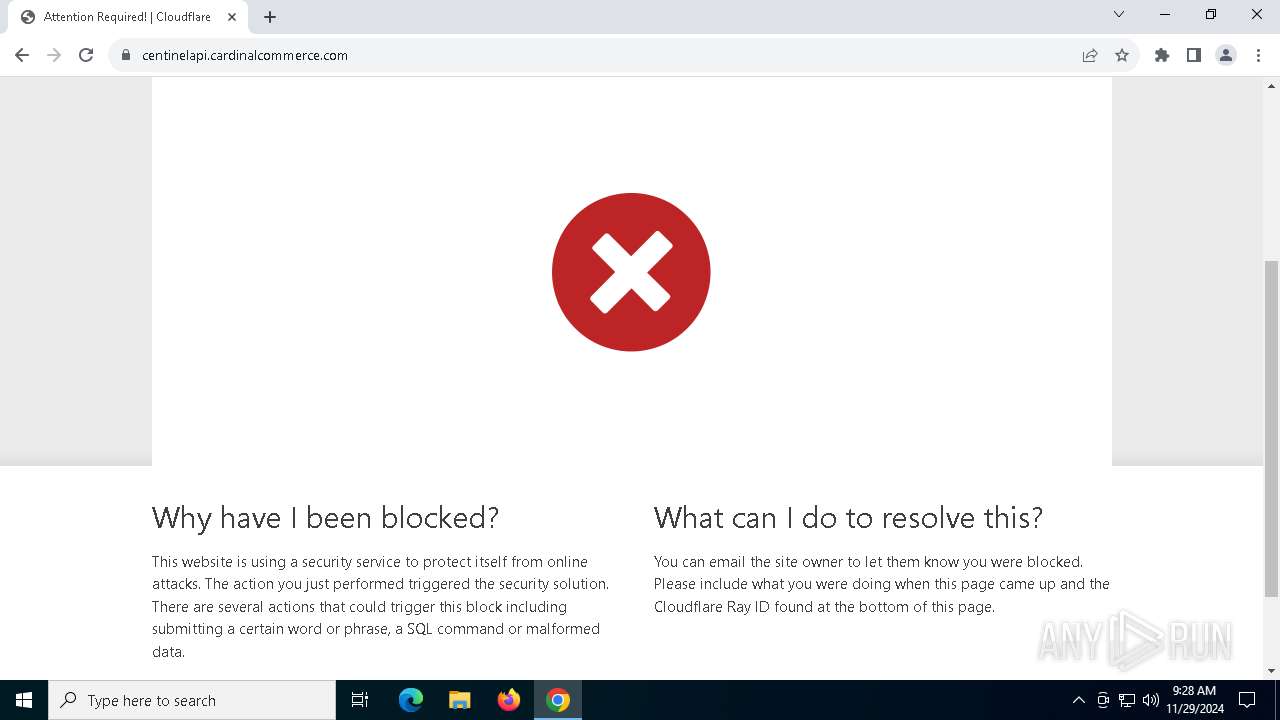Click the red blocked X error icon

pyautogui.click(x=631, y=272)
